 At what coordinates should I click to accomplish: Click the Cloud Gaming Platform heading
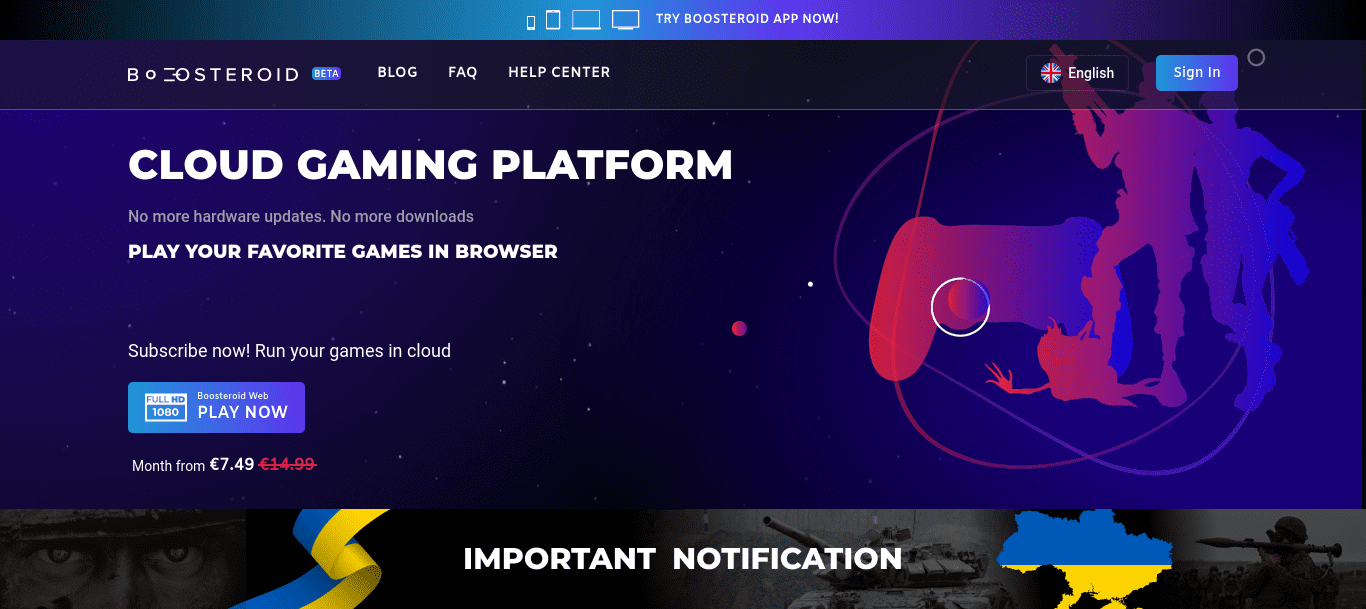(430, 165)
